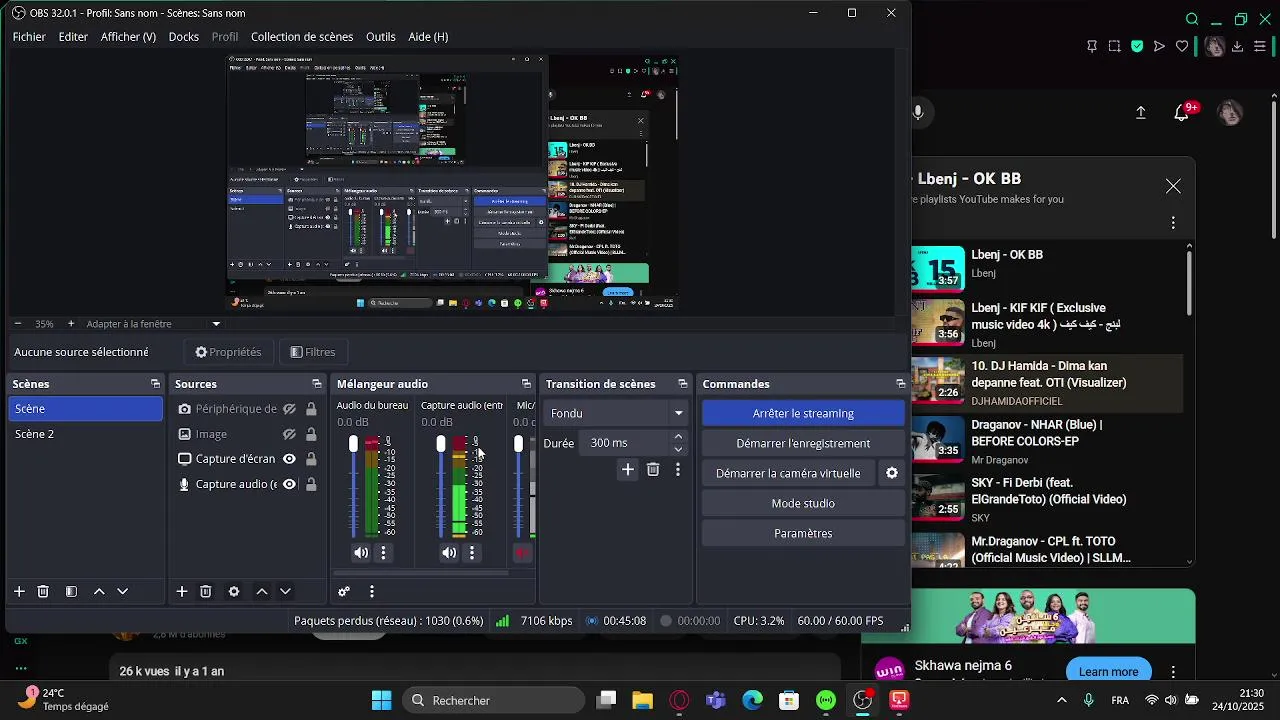Decrease transition Durée with down arrow
Viewport: 1280px width, 720px height.
point(679,449)
